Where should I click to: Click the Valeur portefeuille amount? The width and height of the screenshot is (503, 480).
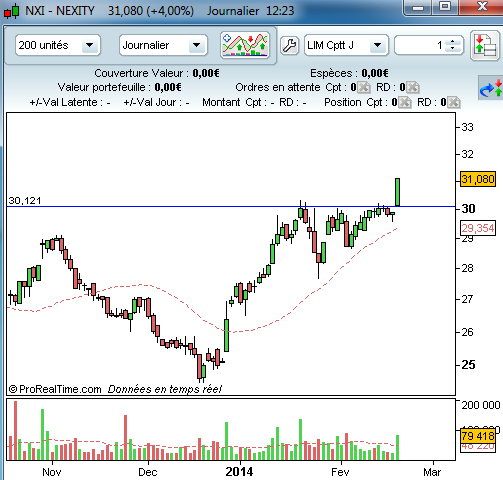click(168, 88)
